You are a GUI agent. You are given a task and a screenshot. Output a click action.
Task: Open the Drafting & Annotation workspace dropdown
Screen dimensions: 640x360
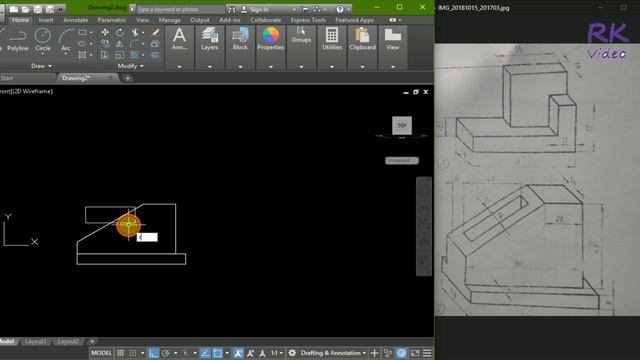click(333, 353)
